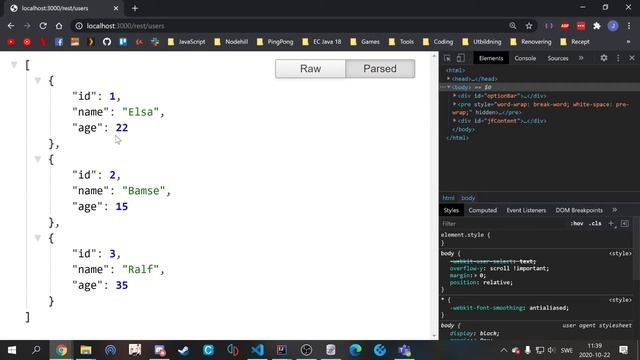Collapse the root JSON array
The height and width of the screenshot is (360, 640).
14,64
